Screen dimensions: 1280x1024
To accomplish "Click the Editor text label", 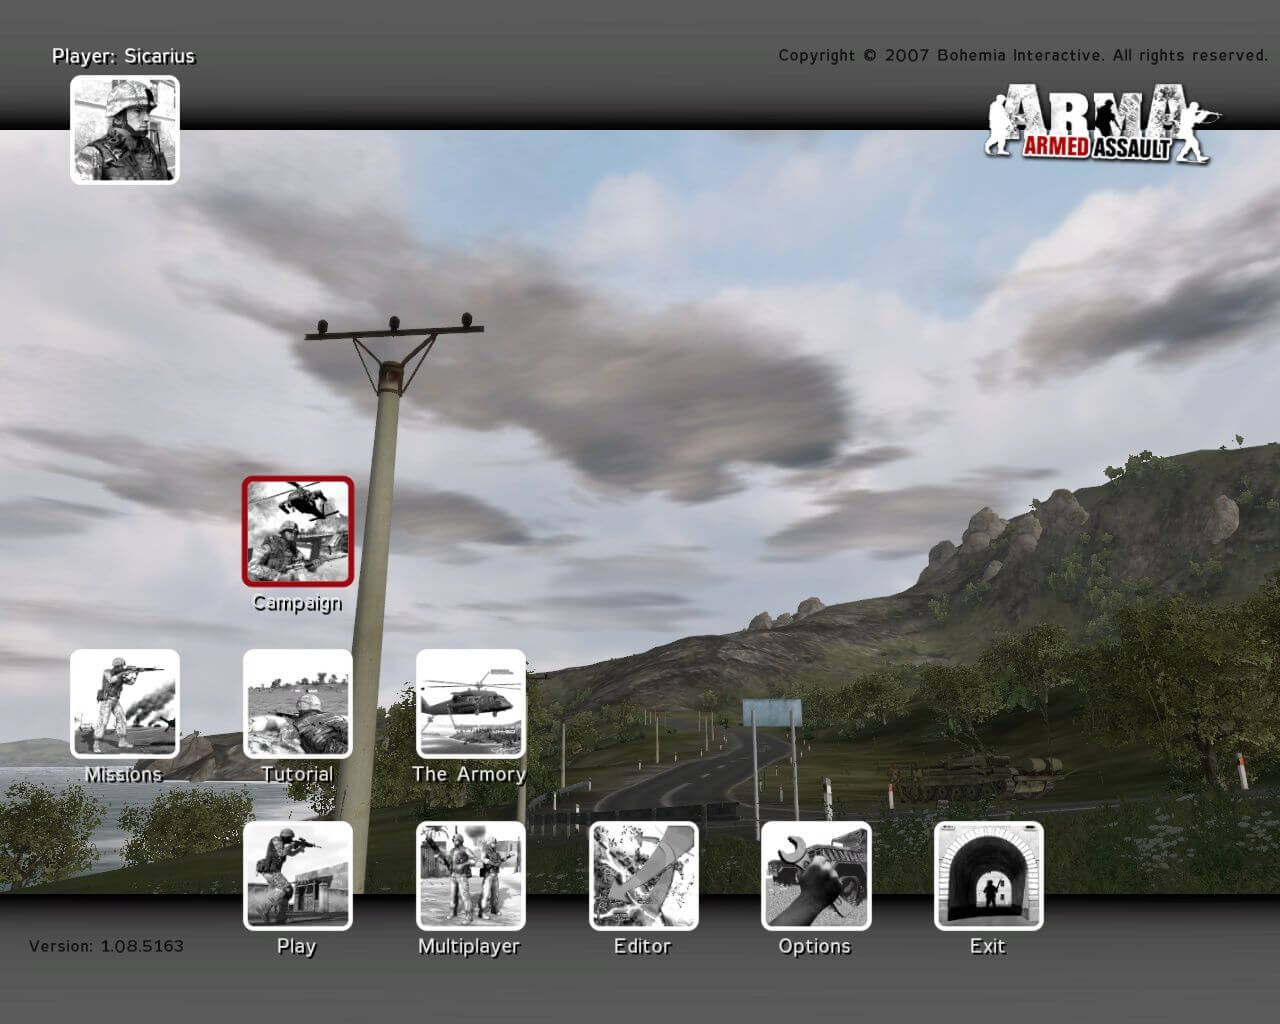I will 643,946.
